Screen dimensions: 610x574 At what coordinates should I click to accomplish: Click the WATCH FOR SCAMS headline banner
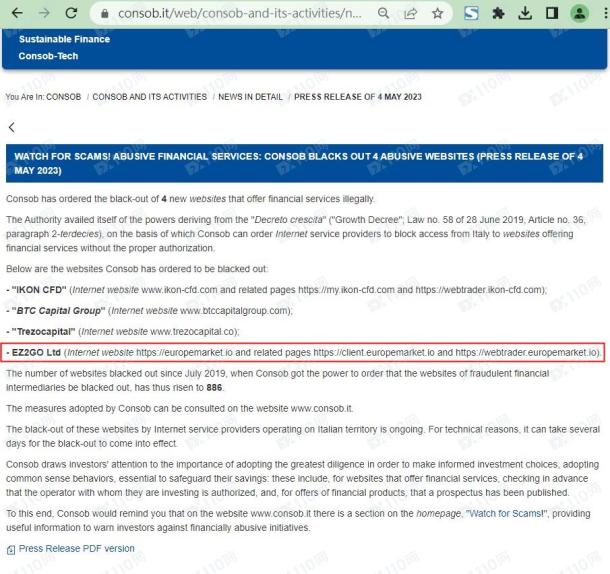[x=304, y=163]
